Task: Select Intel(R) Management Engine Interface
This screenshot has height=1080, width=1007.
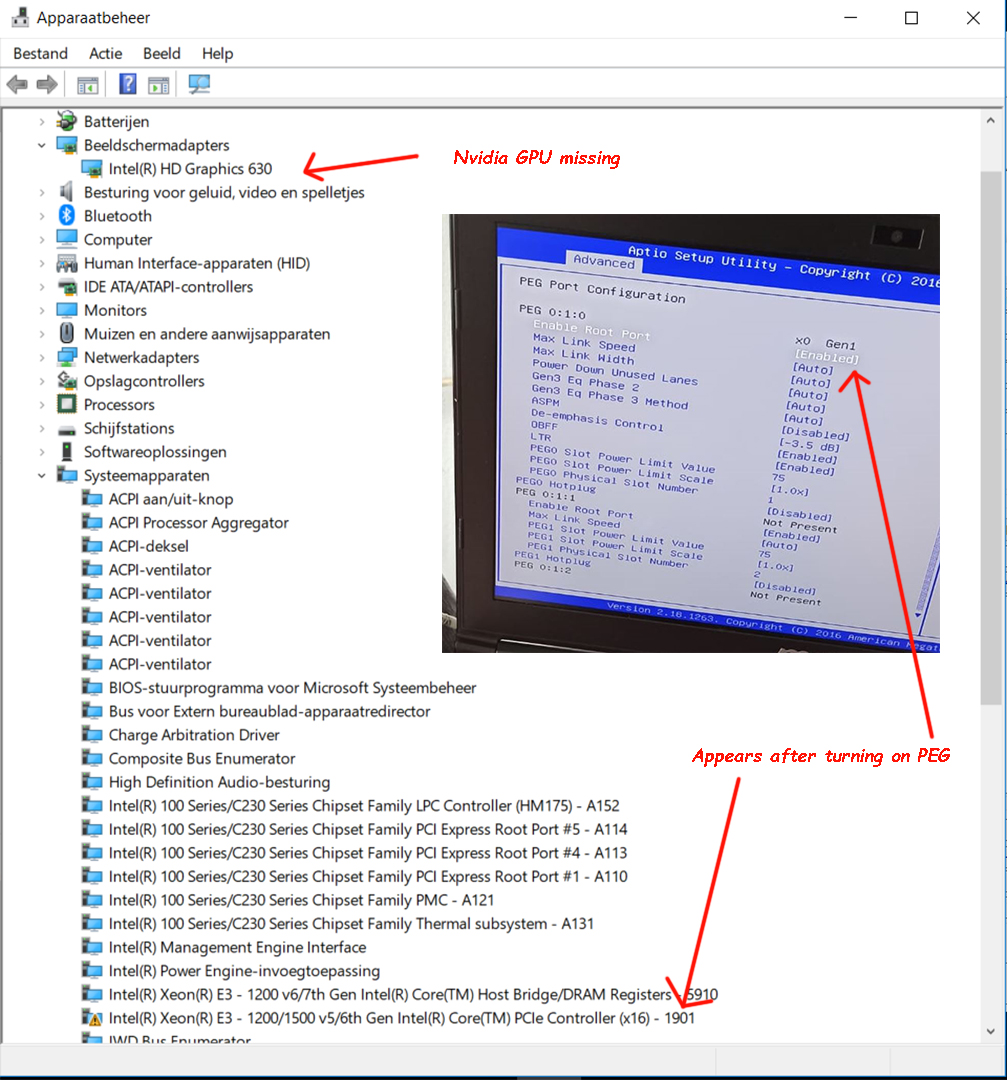Action: (237, 947)
